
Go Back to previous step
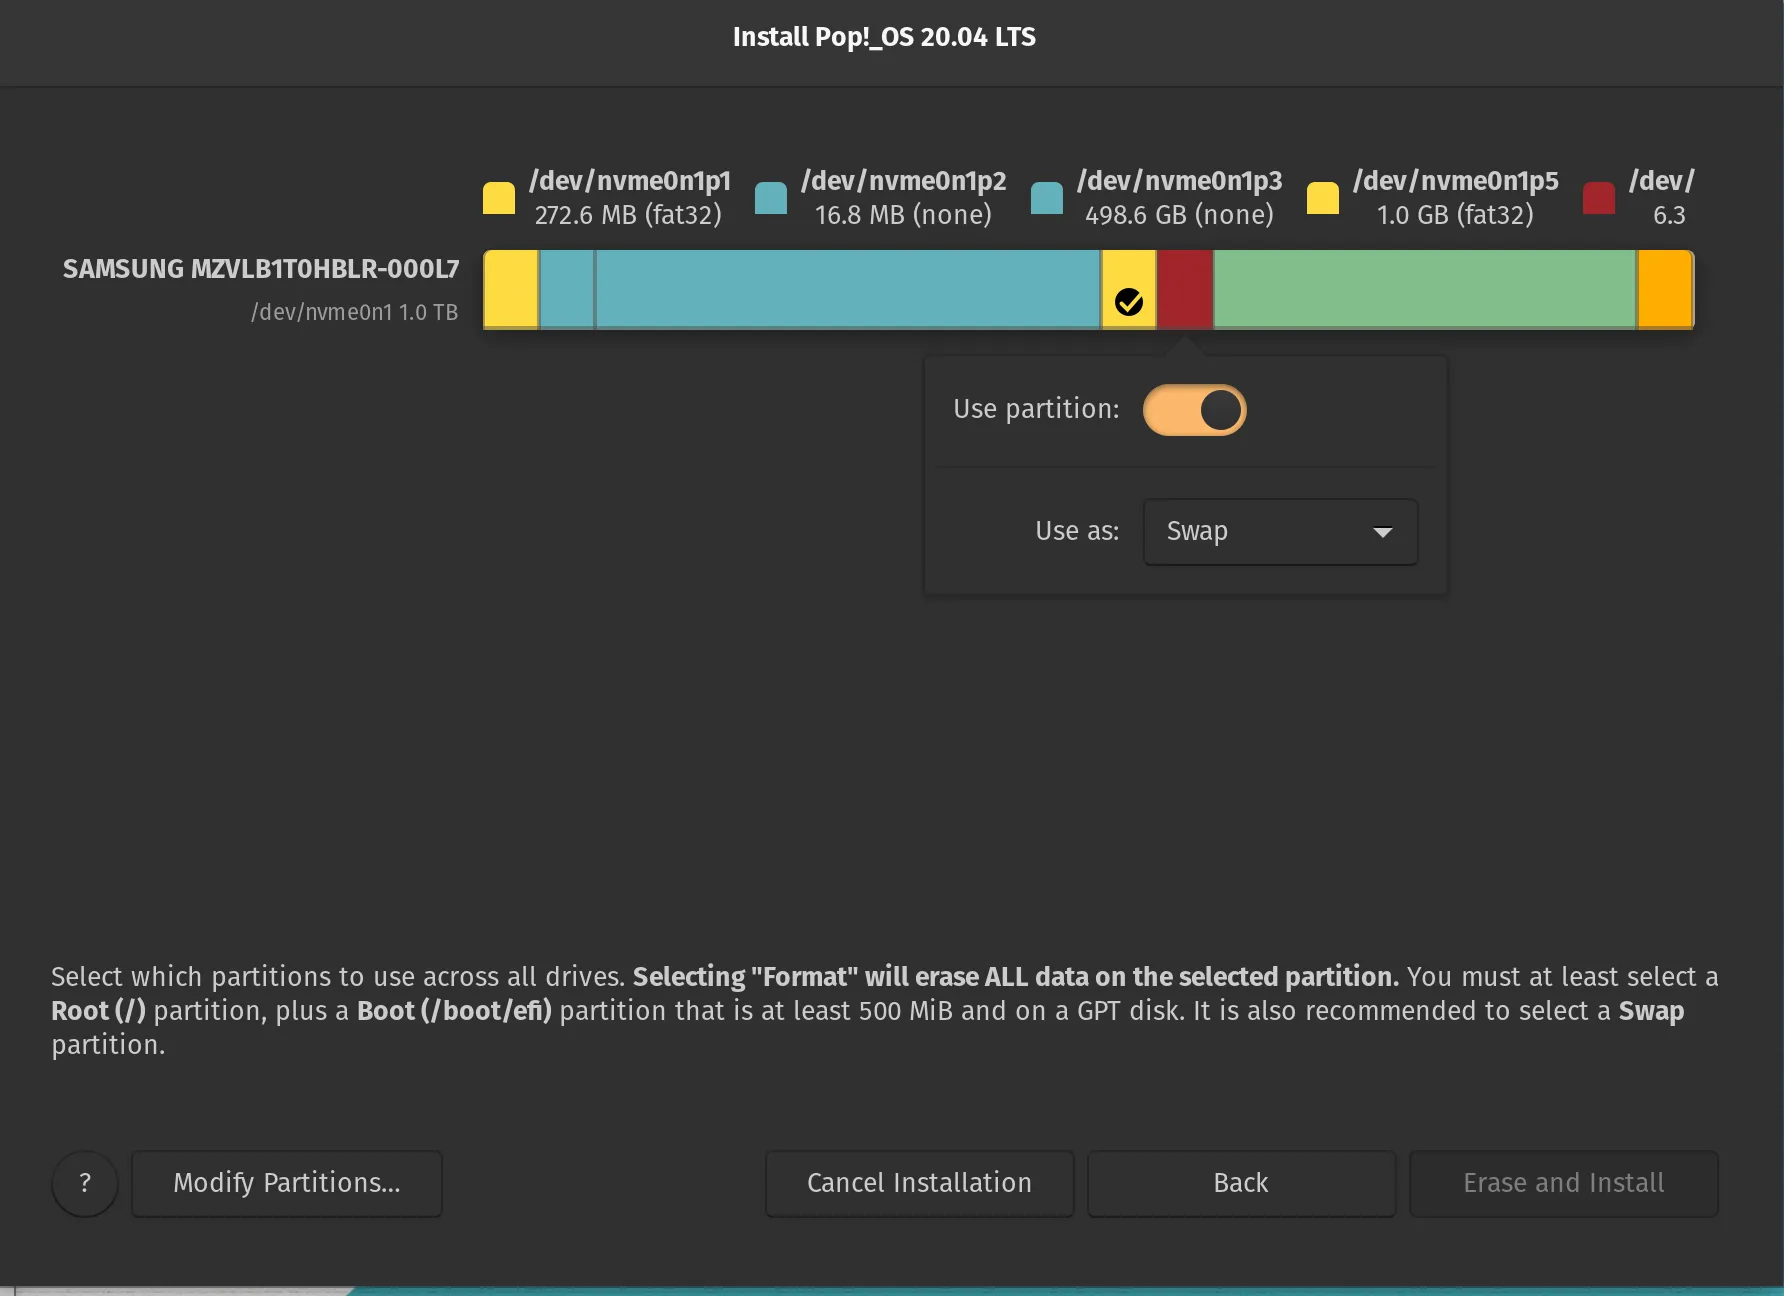tap(1241, 1183)
